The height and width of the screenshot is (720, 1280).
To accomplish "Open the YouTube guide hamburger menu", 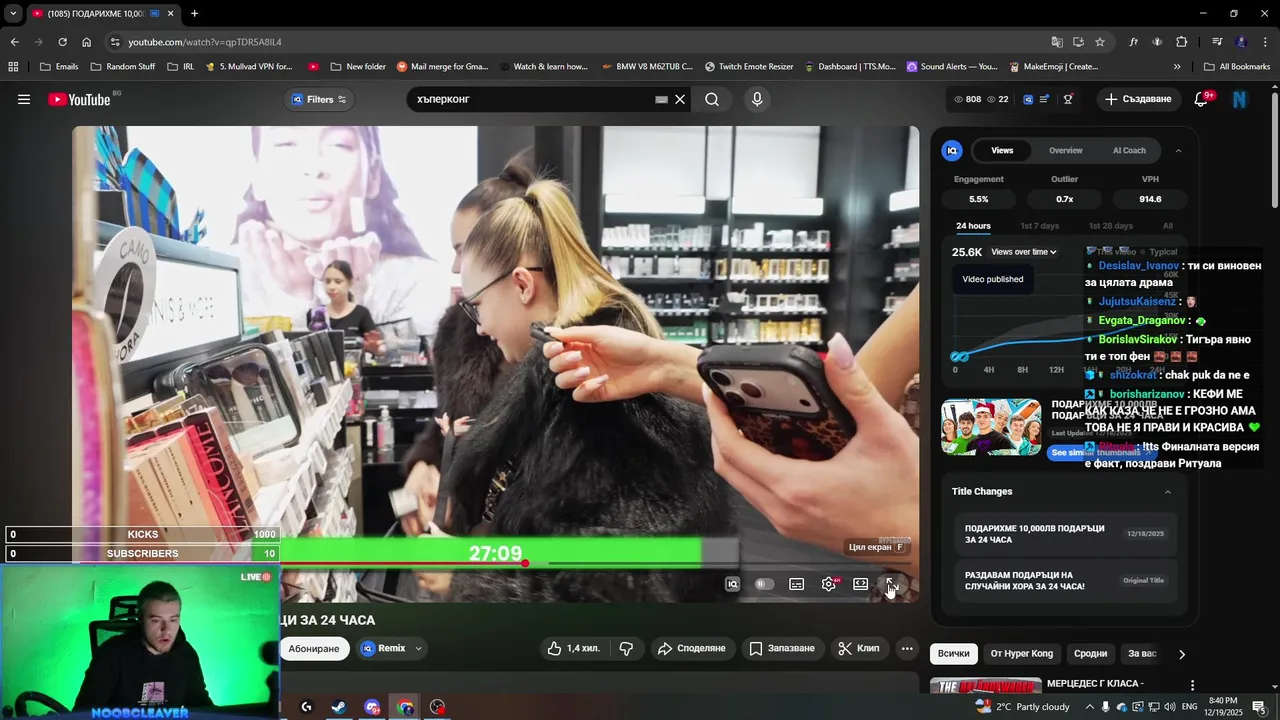I will click(x=24, y=99).
